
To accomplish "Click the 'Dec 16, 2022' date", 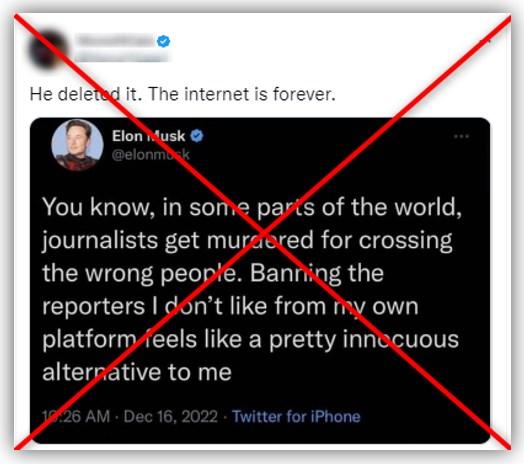I will click(171, 417).
